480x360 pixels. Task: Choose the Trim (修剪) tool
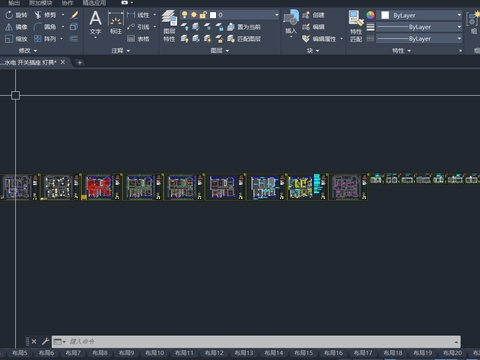pyautogui.click(x=45, y=15)
